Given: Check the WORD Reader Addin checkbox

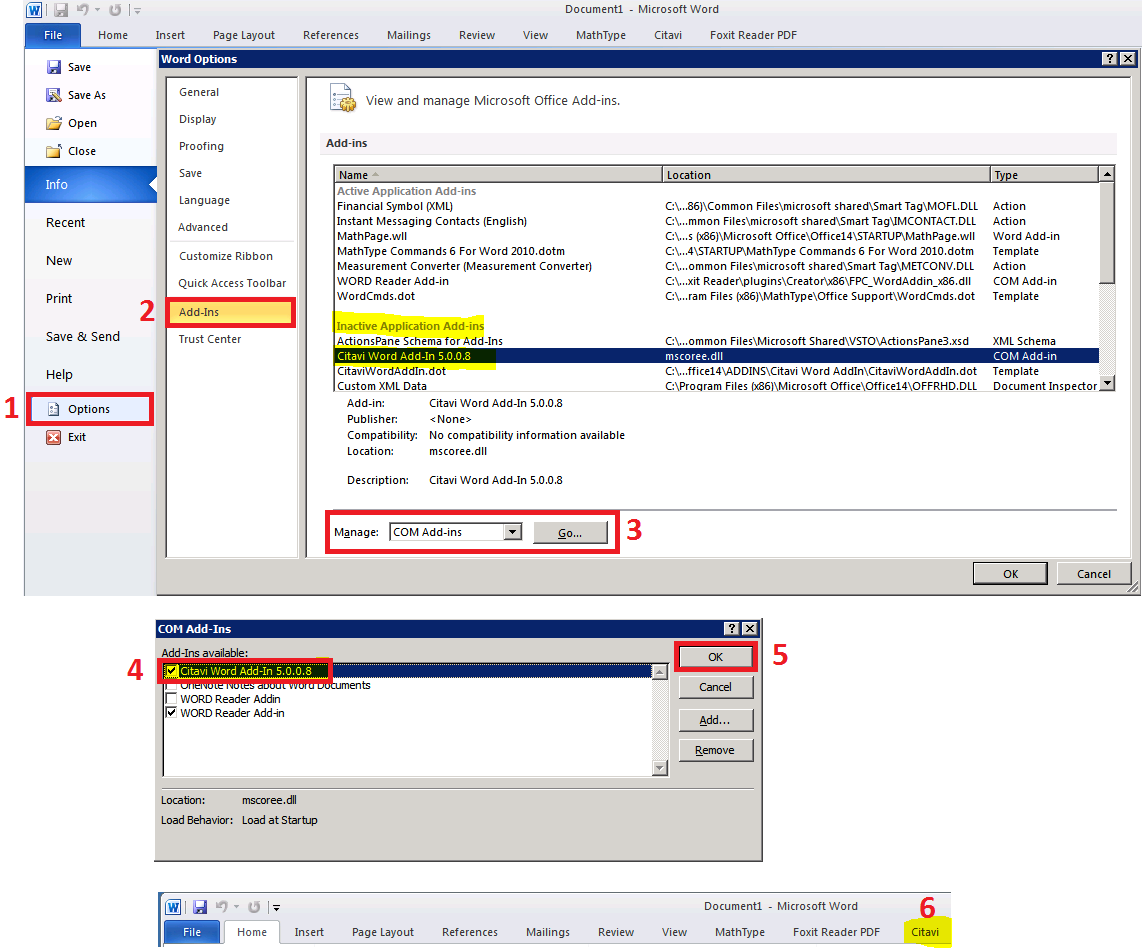Looking at the screenshot, I should (172, 699).
